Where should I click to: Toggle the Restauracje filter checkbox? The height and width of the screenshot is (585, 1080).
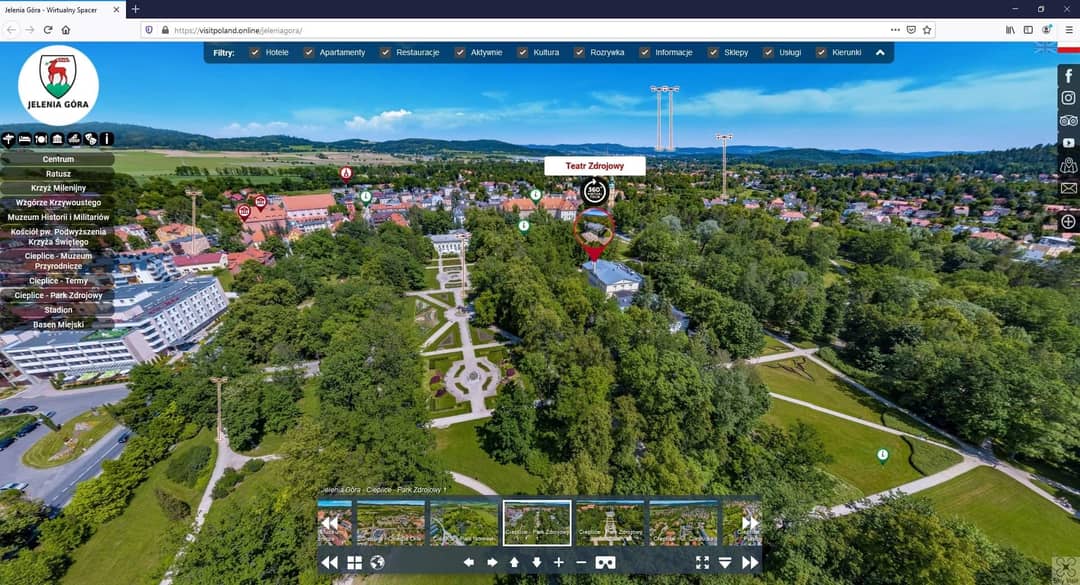pyautogui.click(x=385, y=52)
